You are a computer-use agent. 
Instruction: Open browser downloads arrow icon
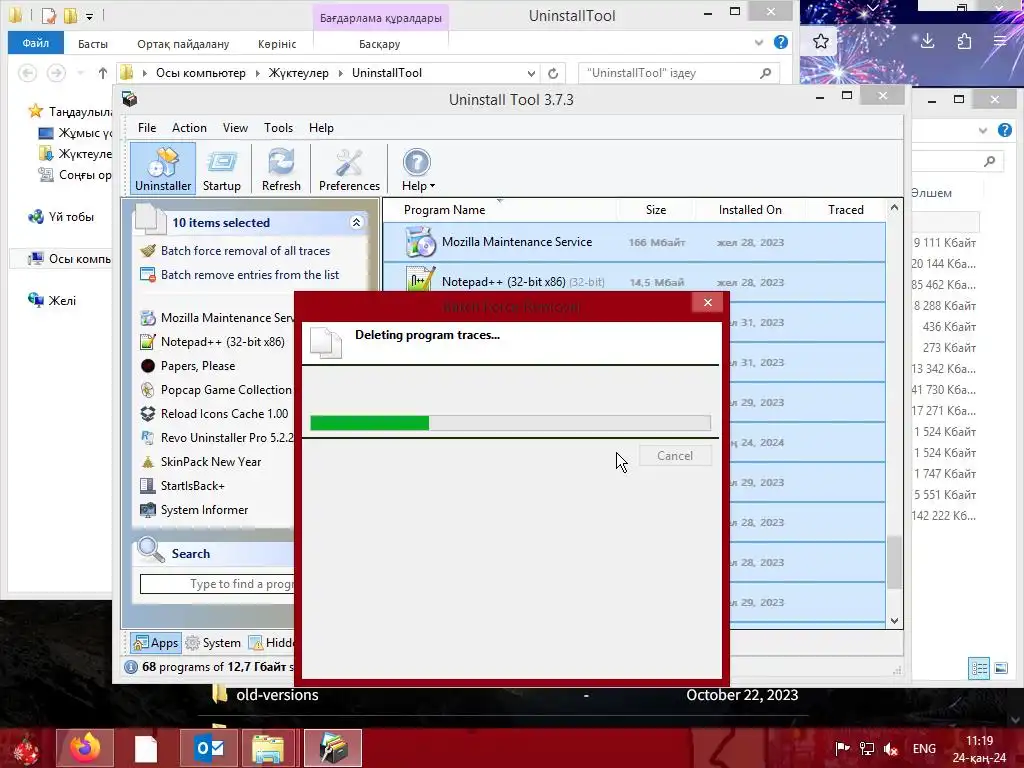coord(927,41)
